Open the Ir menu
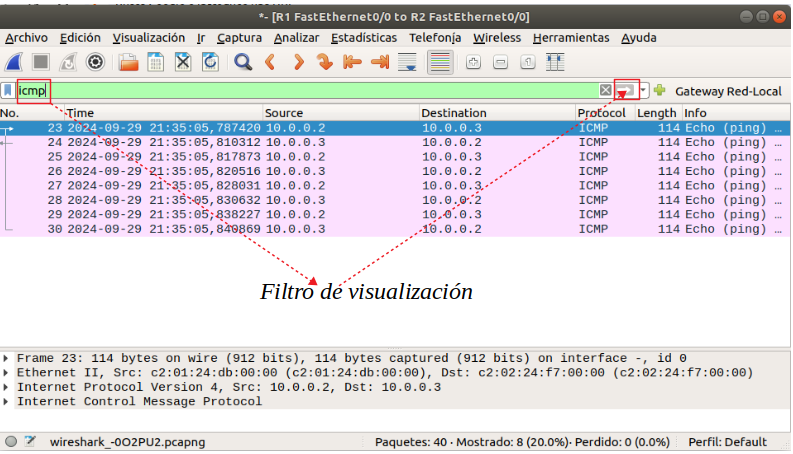This screenshot has height=454, width=793. 201,38
